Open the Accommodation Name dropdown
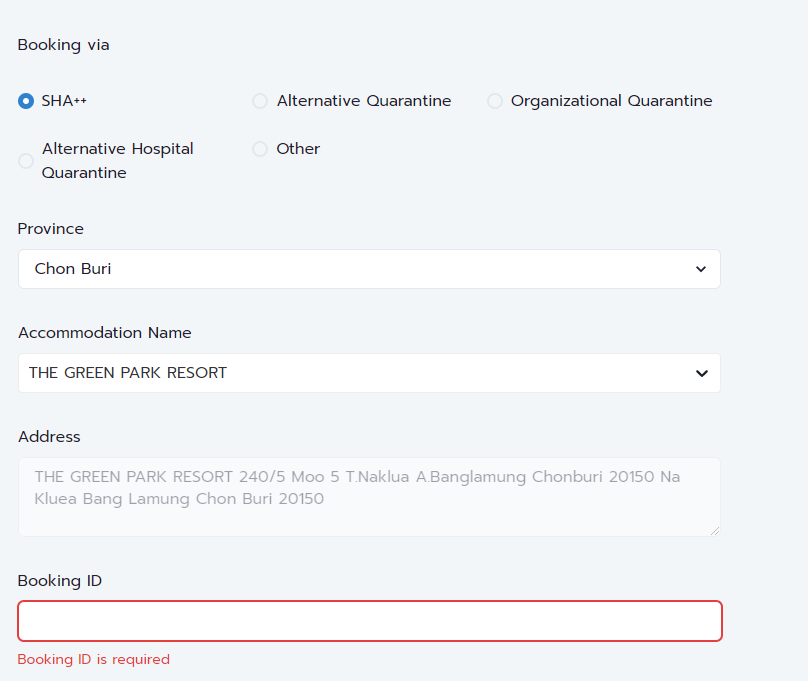Screen dimensions: 808x681 click(369, 373)
